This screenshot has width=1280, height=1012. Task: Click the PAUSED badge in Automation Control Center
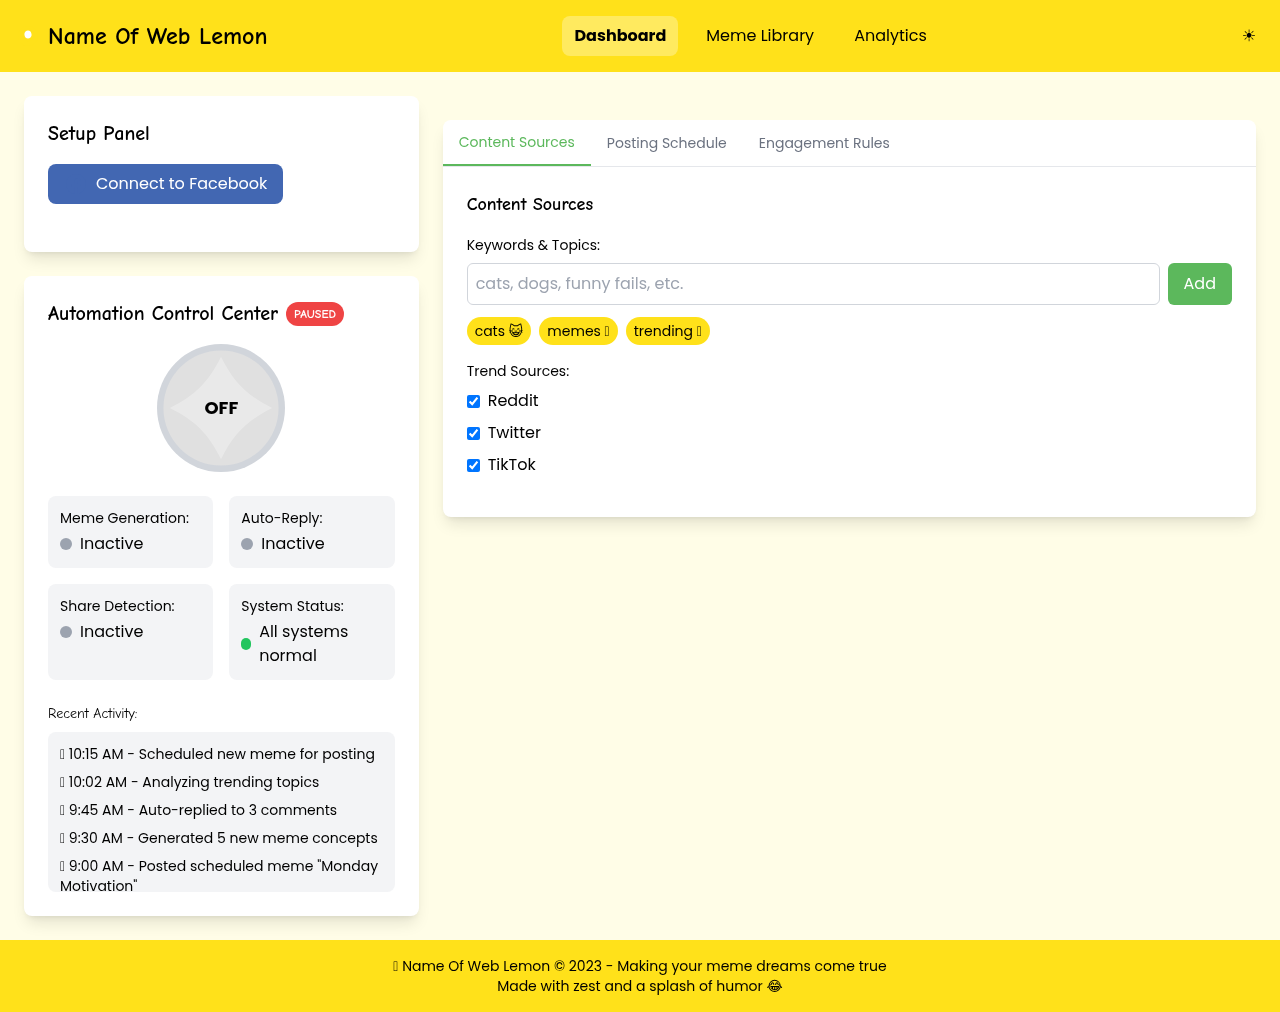(x=314, y=314)
